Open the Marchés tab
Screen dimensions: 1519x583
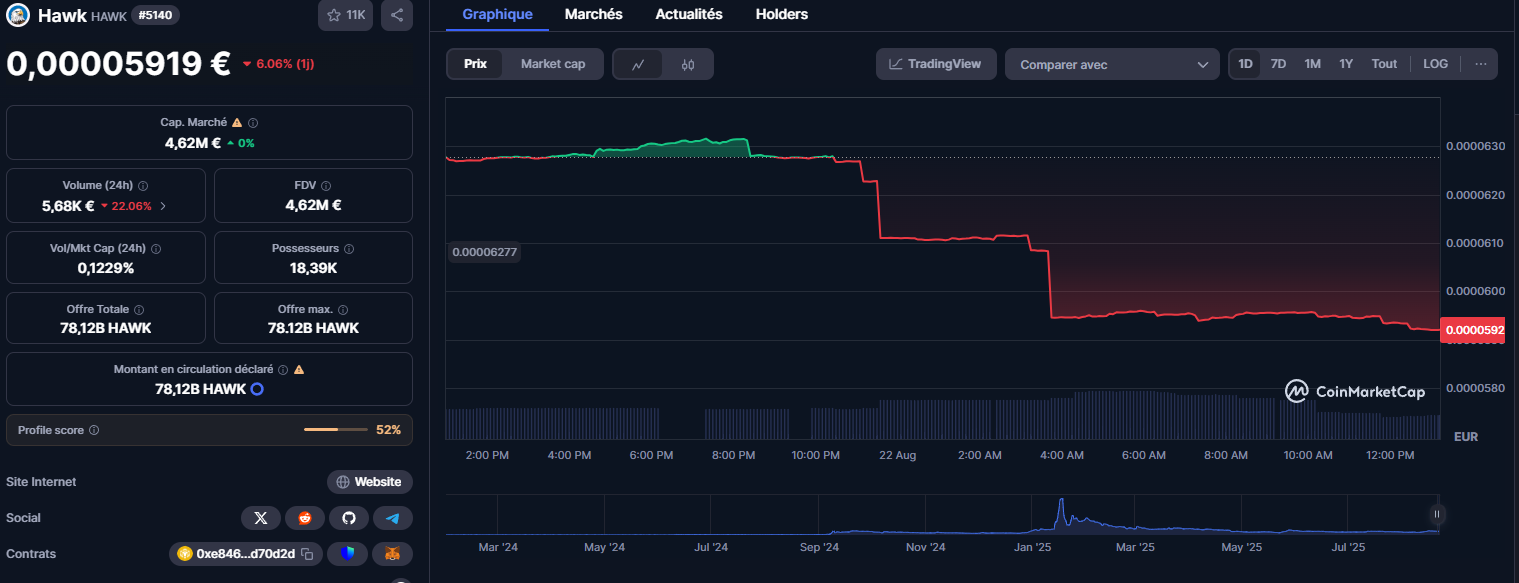pyautogui.click(x=593, y=15)
